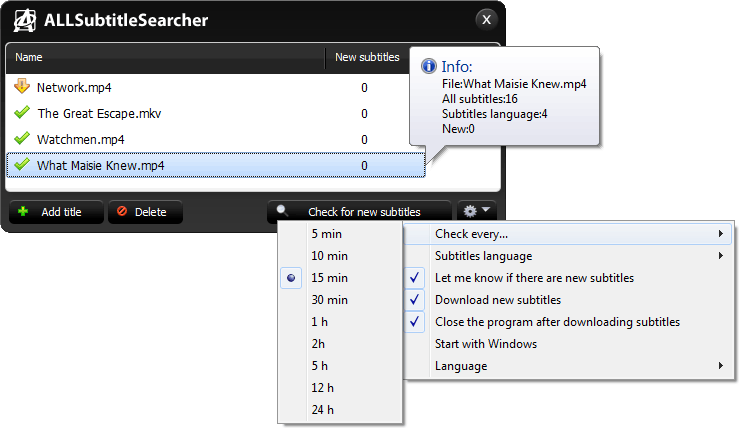Click New:0 text in tooltip
Image resolution: width=739 pixels, height=428 pixels.
click(x=458, y=129)
